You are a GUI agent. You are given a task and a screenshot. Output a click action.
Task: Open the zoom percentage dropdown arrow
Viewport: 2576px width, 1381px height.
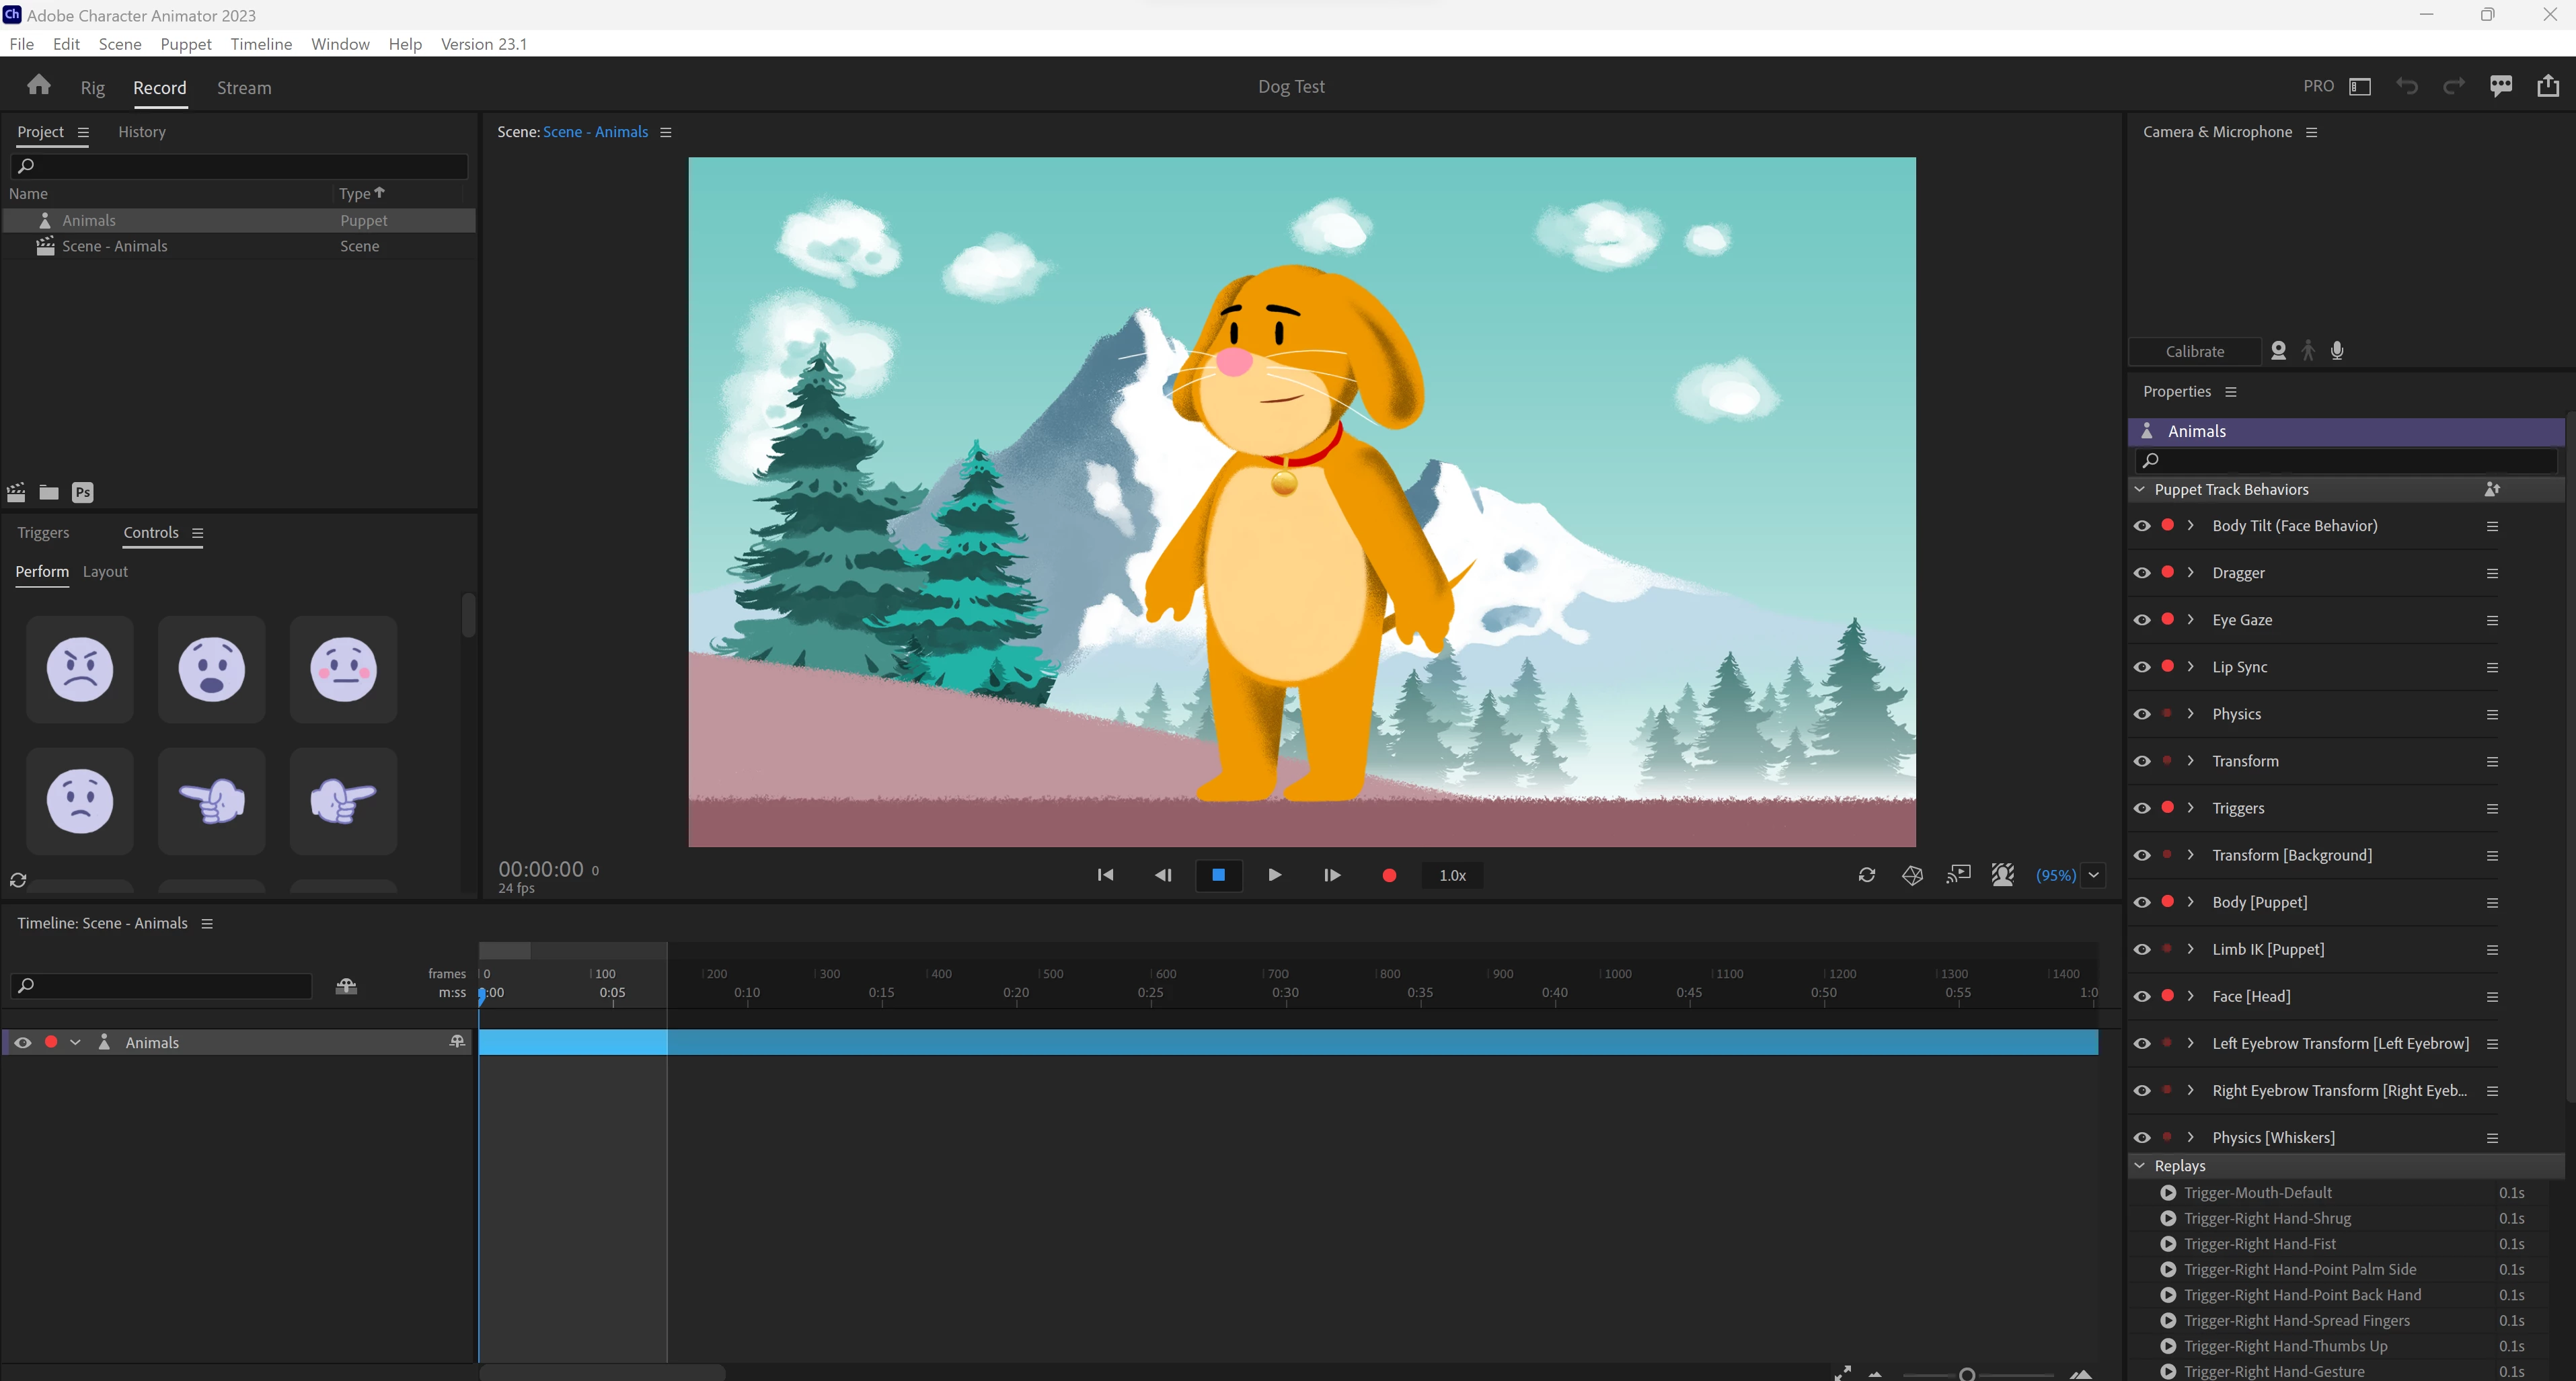tap(2094, 875)
